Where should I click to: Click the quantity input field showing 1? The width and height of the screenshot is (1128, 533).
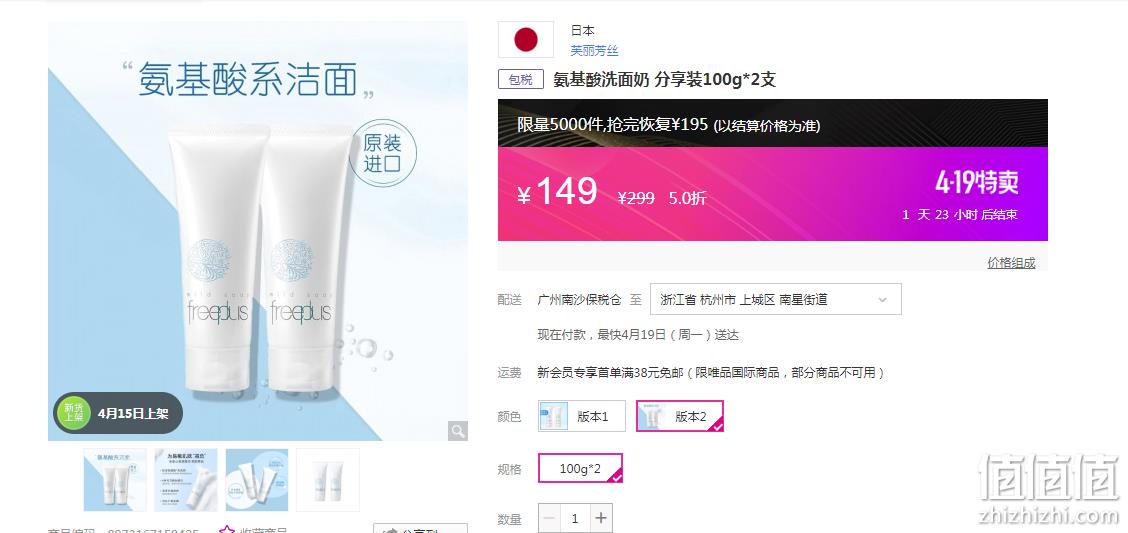[x=576, y=518]
